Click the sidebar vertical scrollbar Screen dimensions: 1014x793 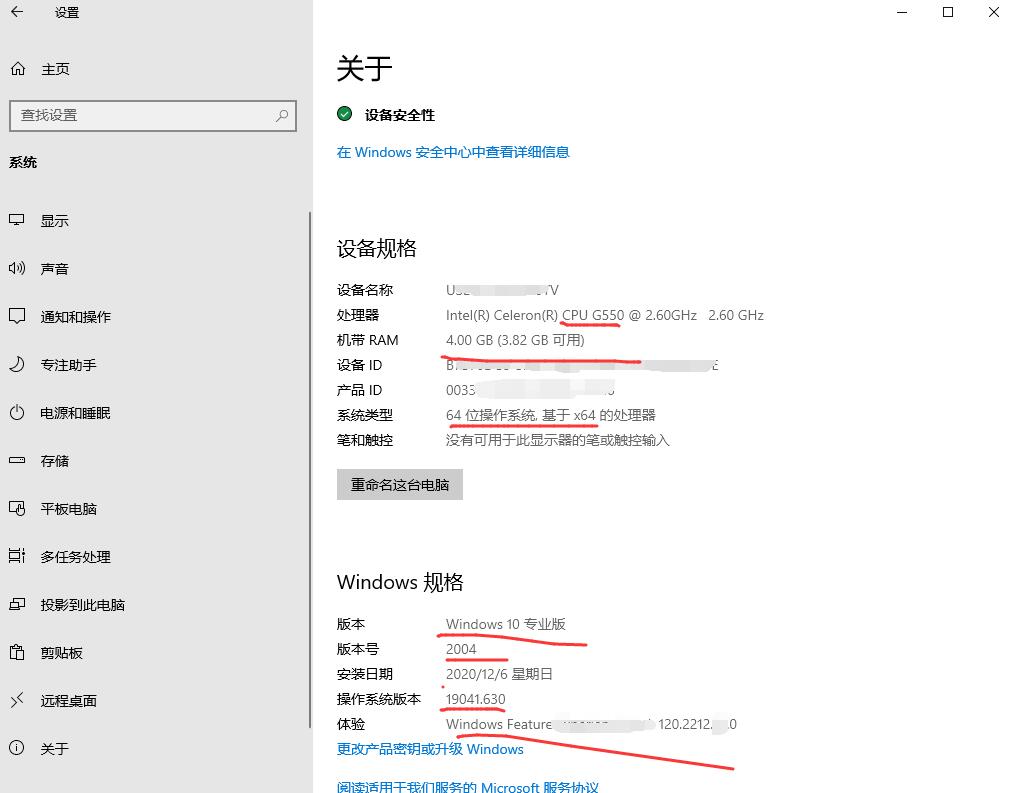pos(310,469)
